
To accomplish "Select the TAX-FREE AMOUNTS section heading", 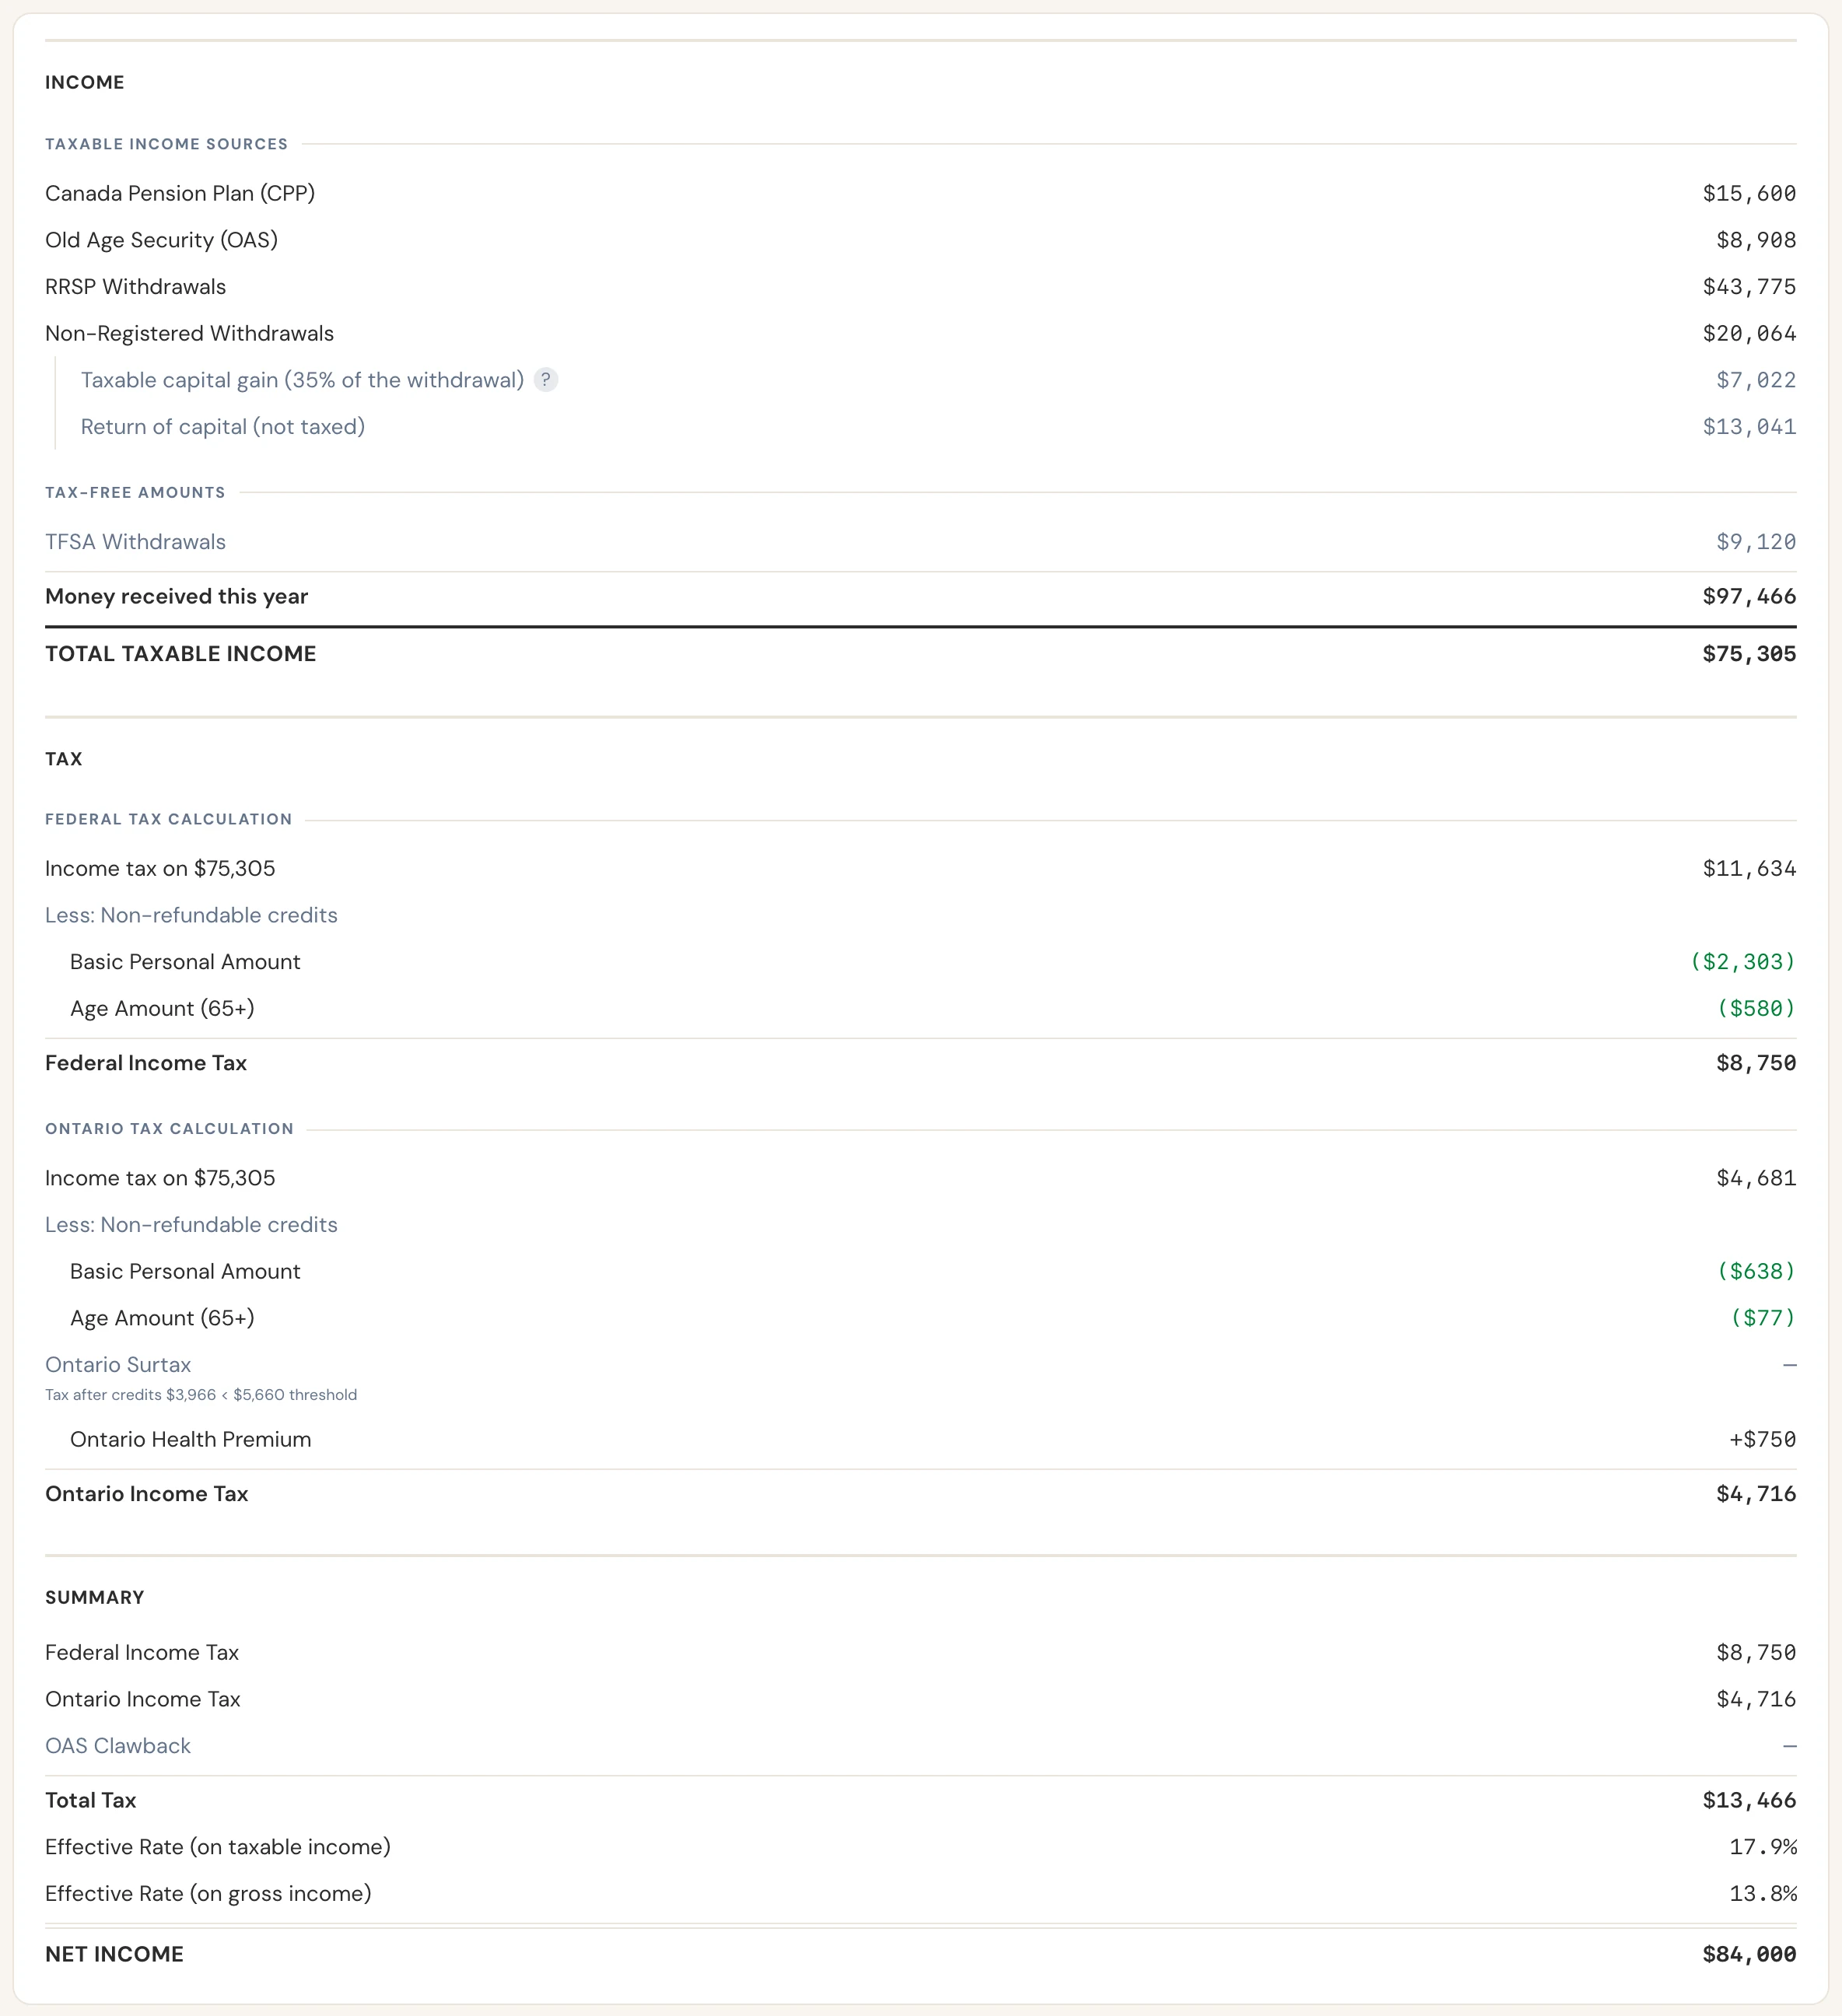I will [x=135, y=492].
